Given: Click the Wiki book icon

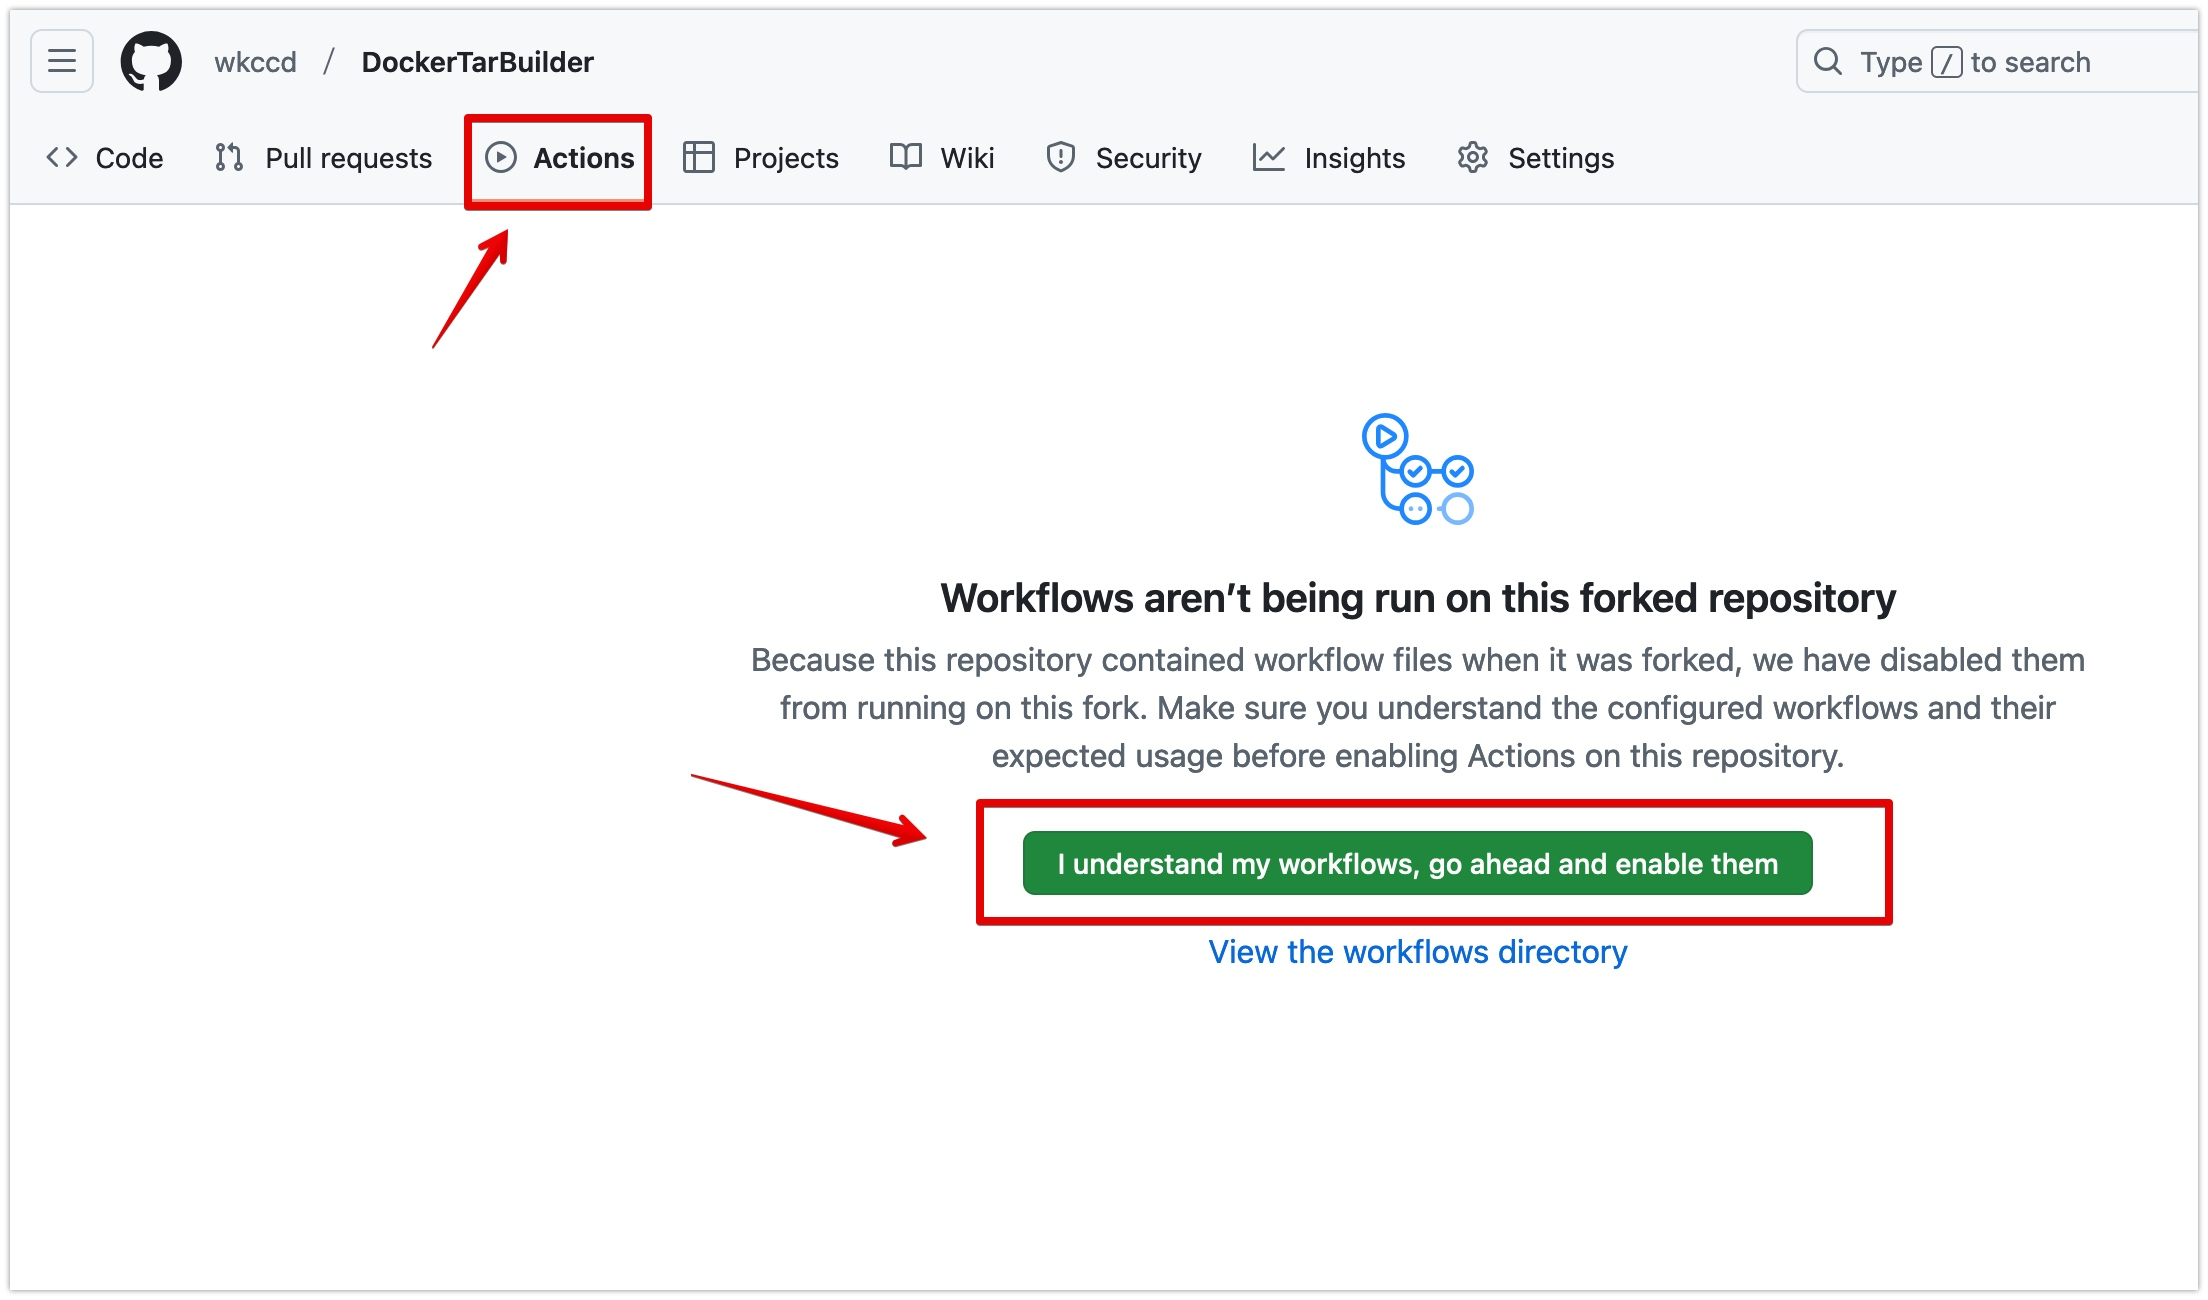Looking at the screenshot, I should pos(906,158).
